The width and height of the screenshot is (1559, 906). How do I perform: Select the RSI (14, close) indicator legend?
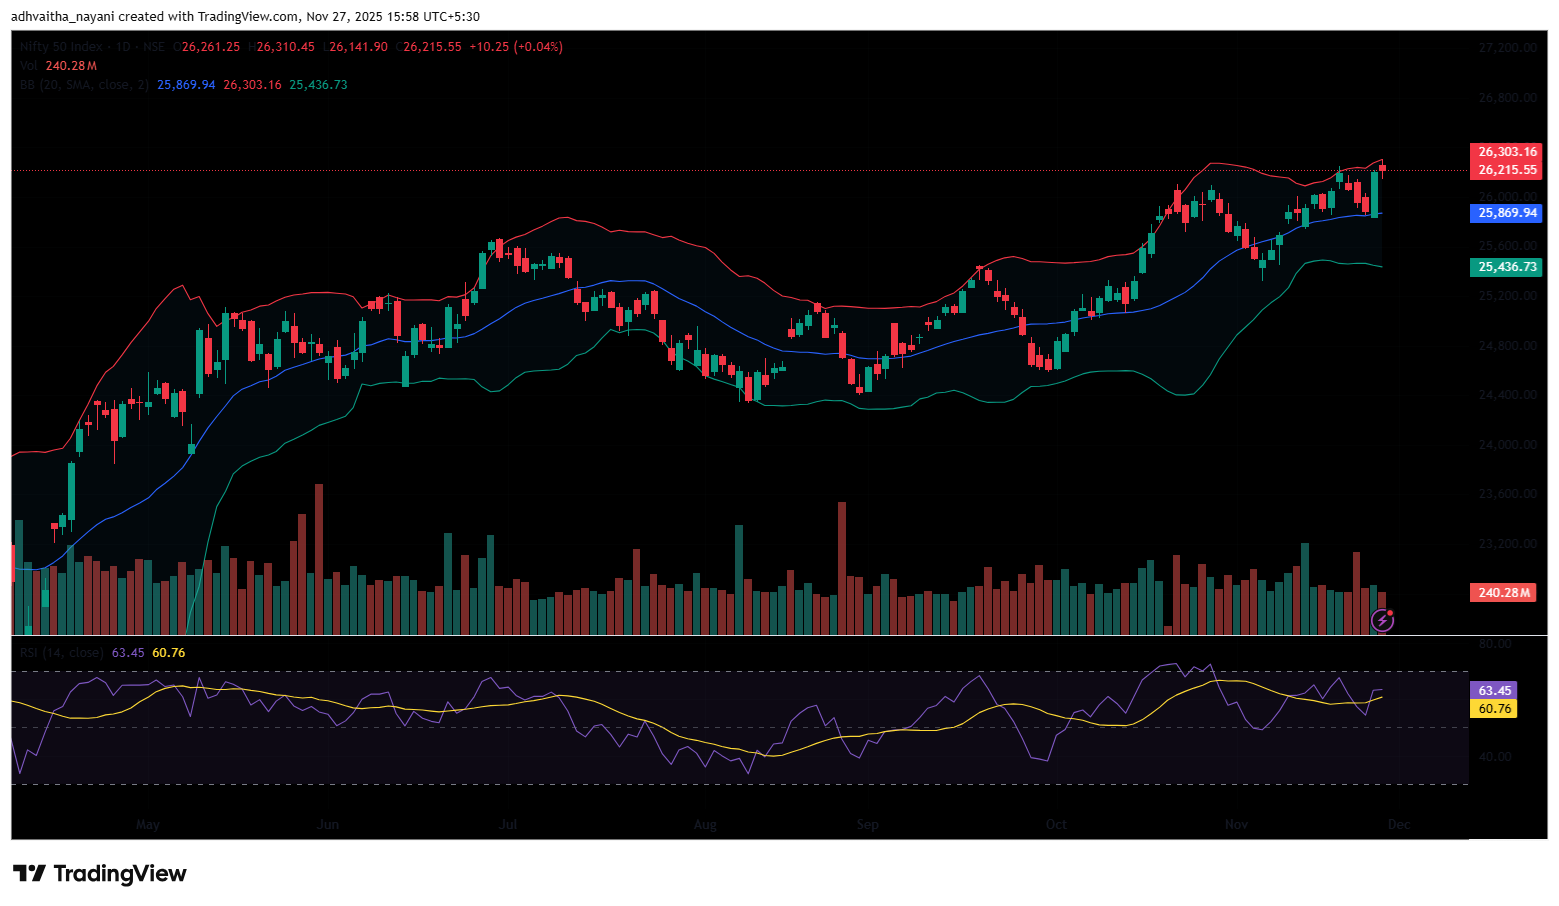61,653
